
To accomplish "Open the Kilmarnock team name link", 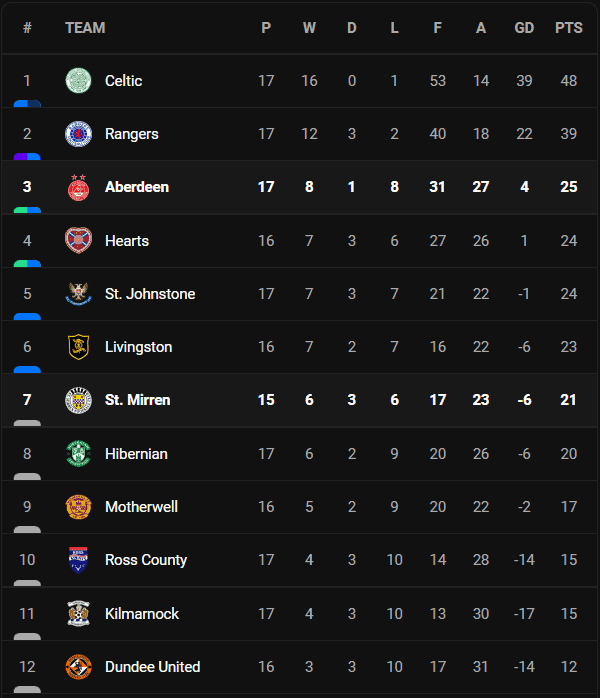I will coord(142,614).
